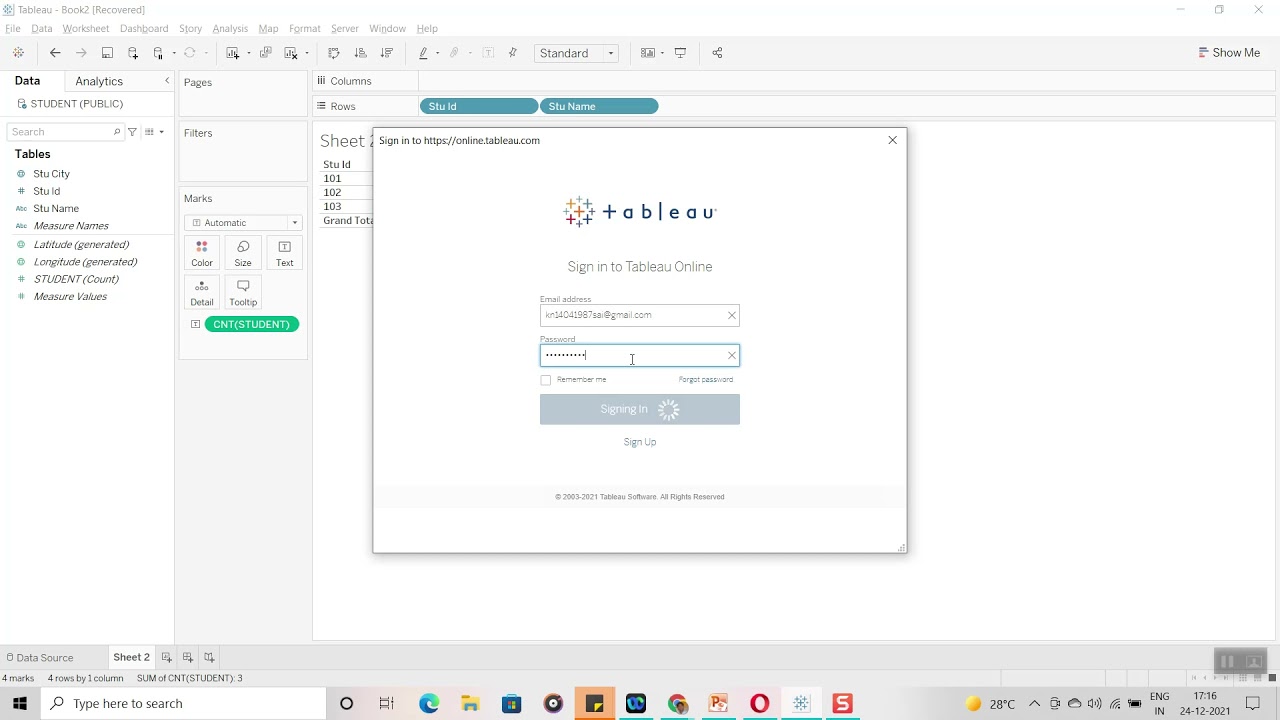Open the Server menu
The image size is (1280, 720).
pyautogui.click(x=345, y=28)
